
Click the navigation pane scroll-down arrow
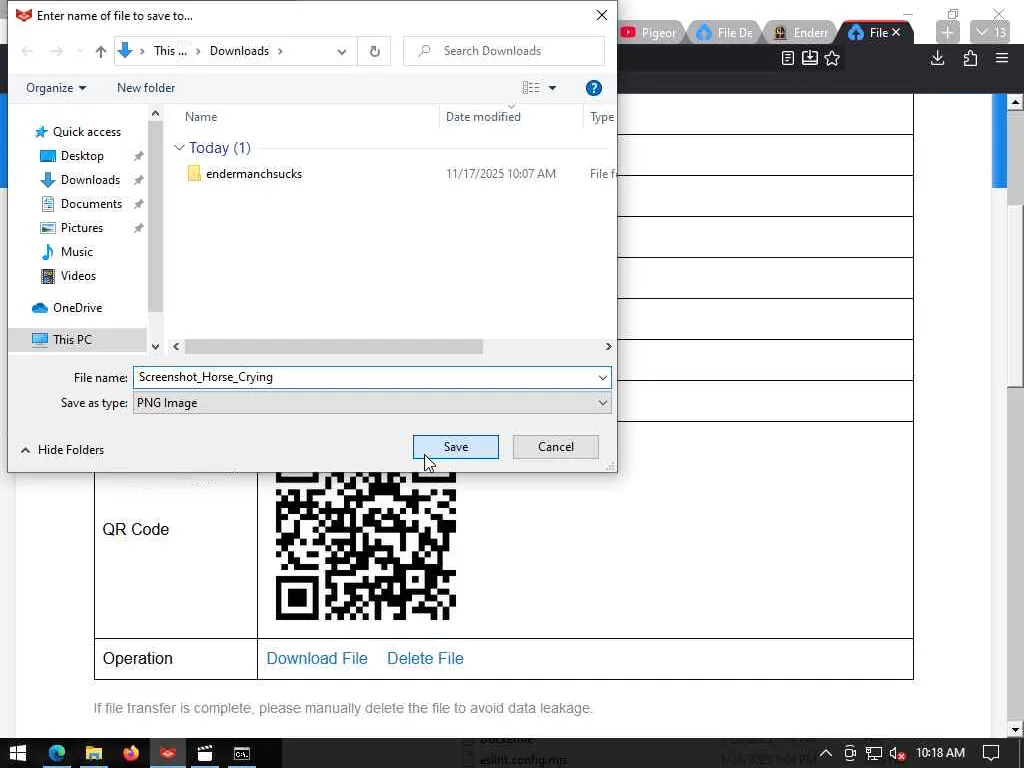(x=155, y=347)
